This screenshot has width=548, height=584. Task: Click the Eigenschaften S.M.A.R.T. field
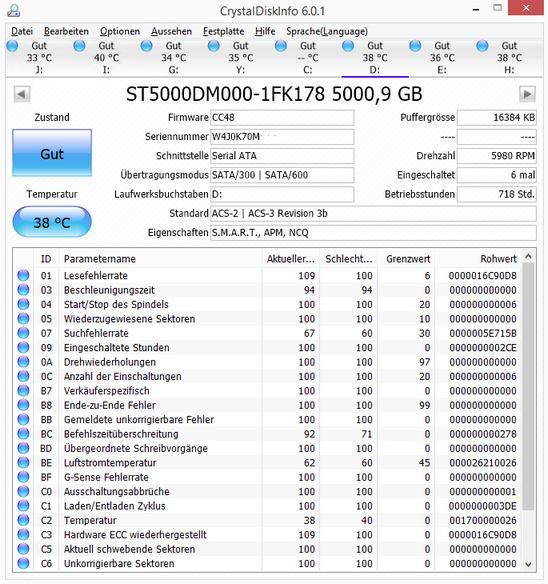(x=373, y=233)
